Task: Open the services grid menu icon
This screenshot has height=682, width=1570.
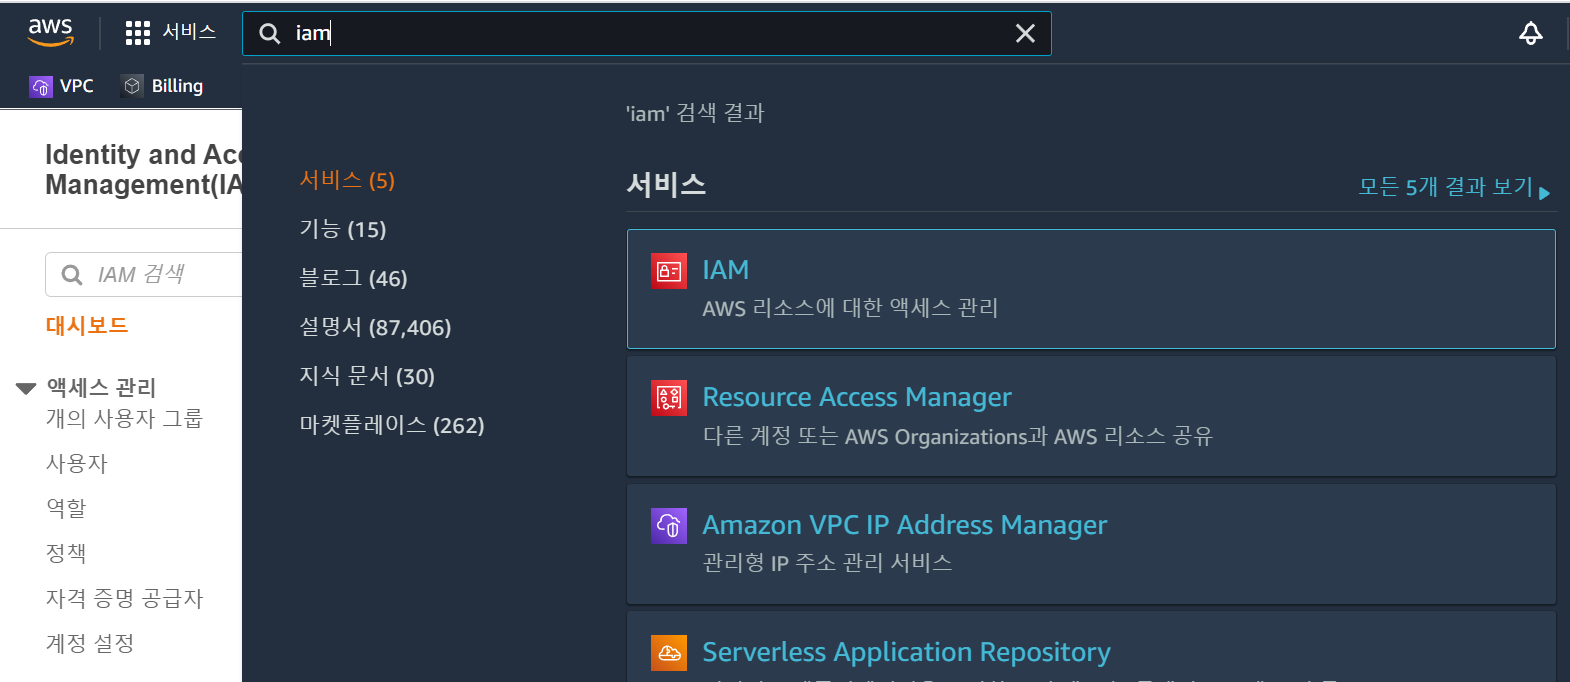Action: 138,33
